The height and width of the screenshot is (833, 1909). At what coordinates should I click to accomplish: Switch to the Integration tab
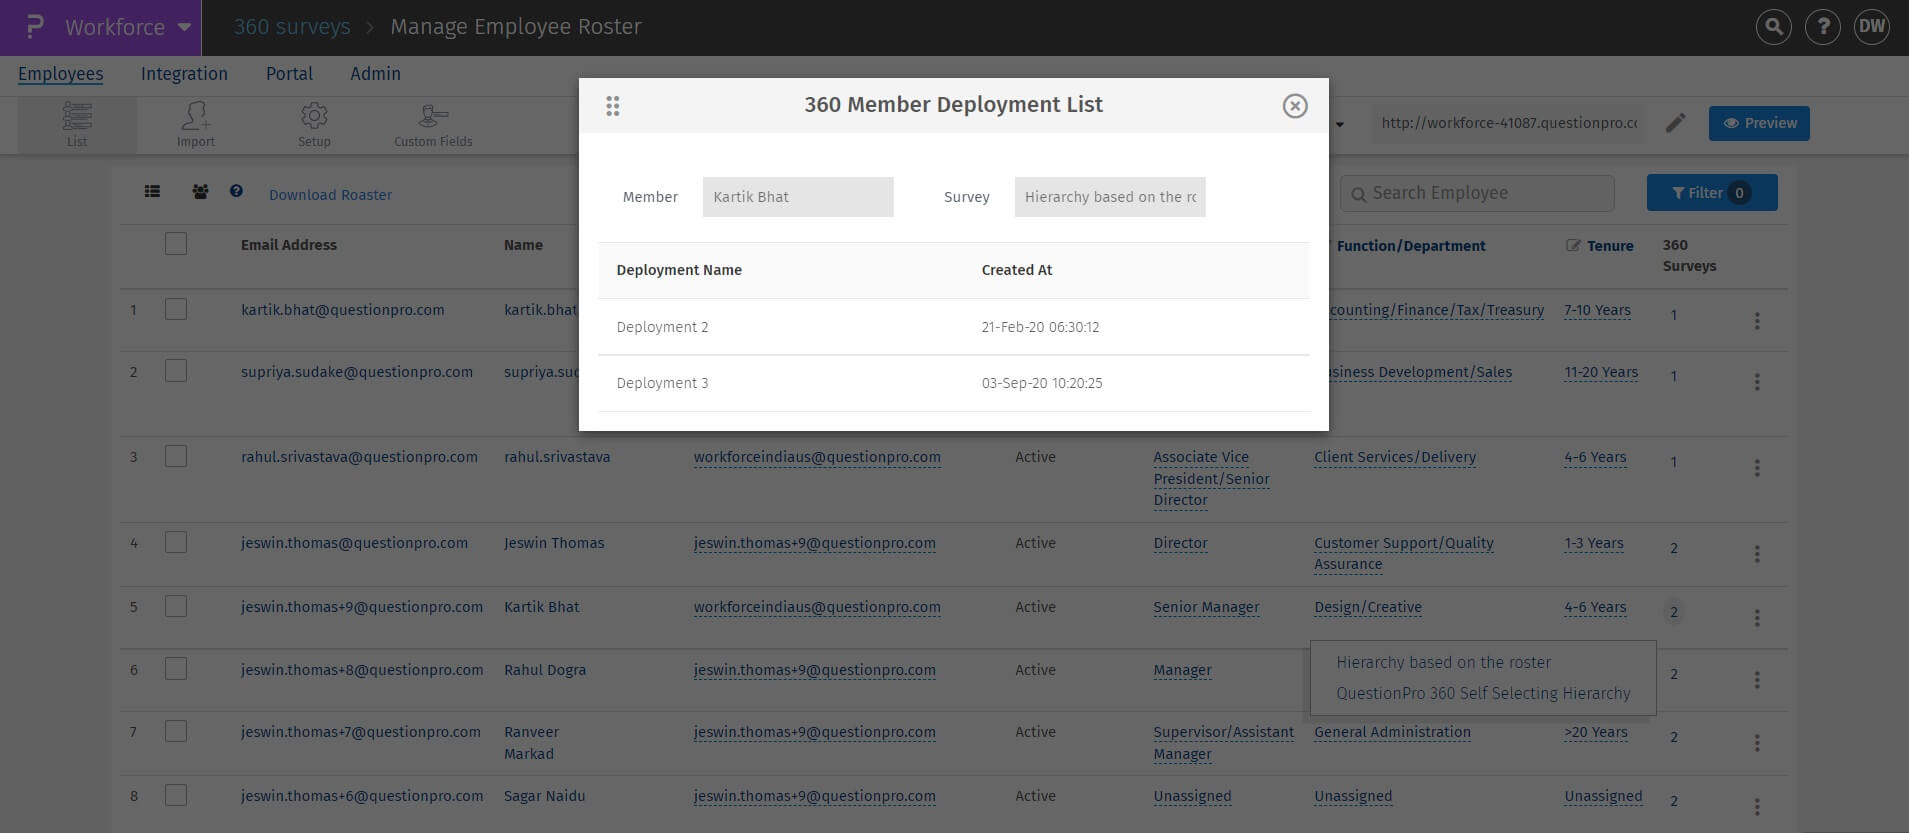pyautogui.click(x=184, y=74)
